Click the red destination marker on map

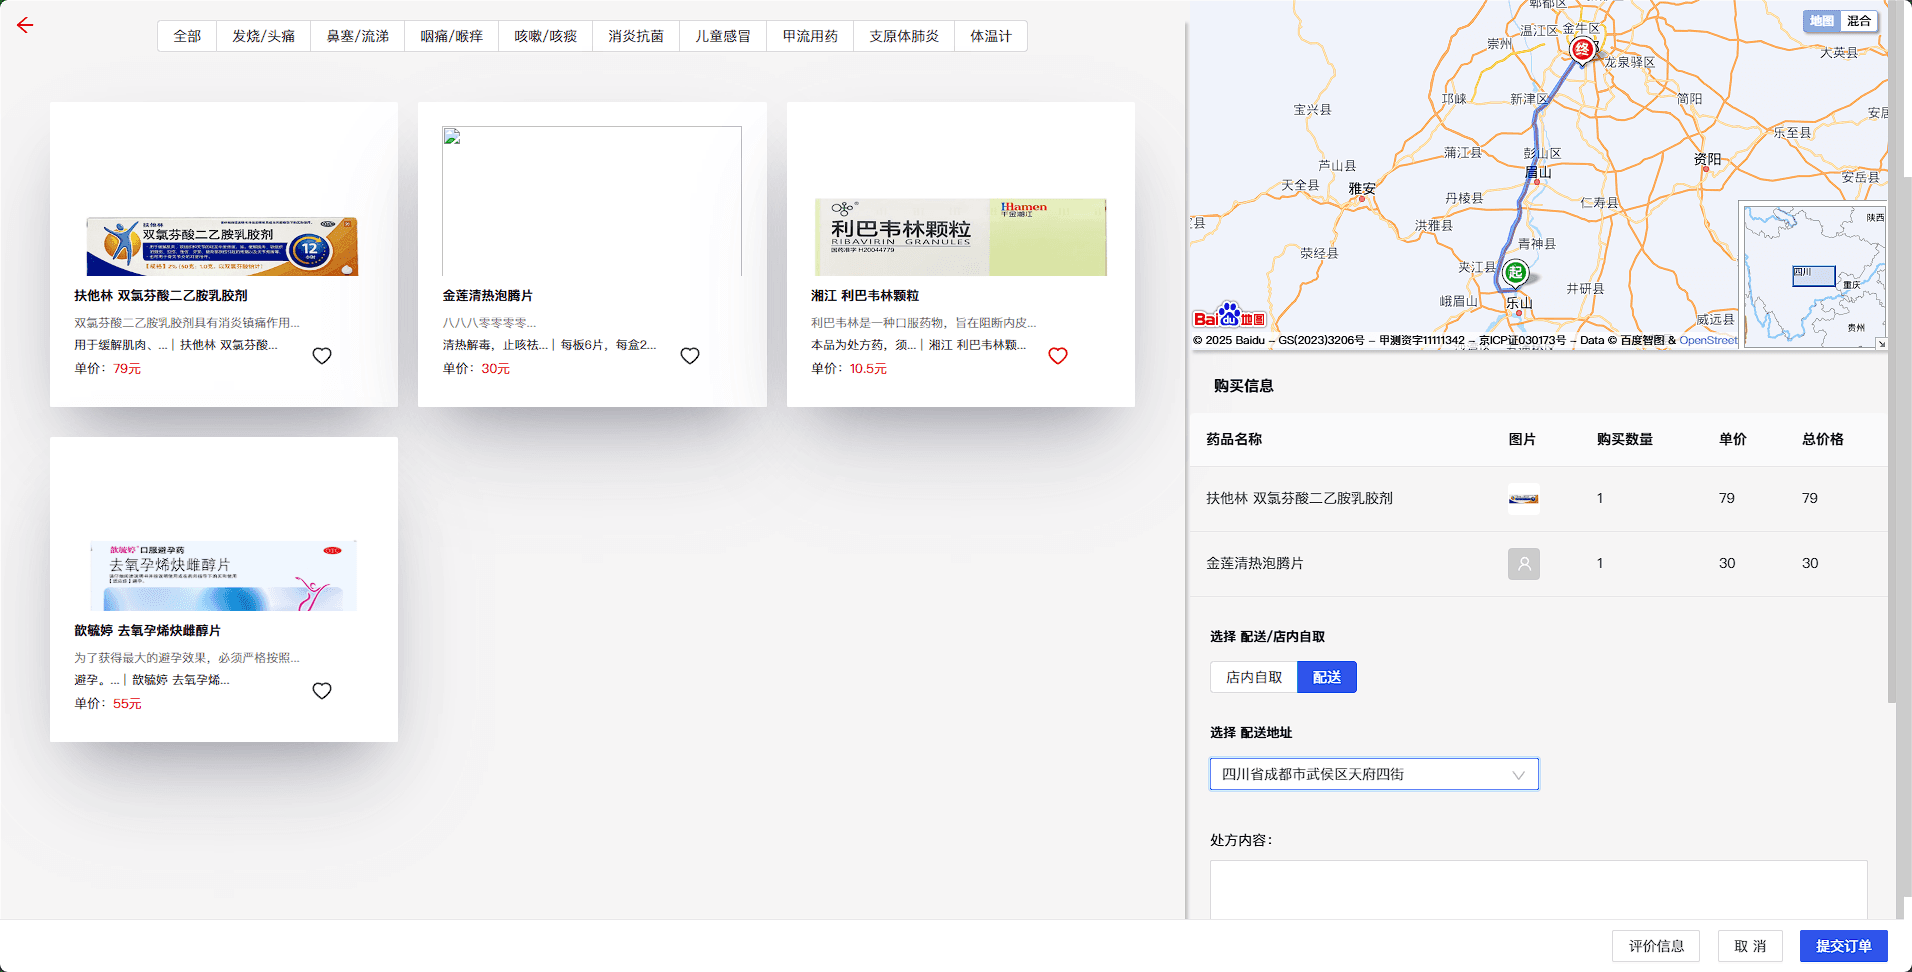coord(1582,50)
